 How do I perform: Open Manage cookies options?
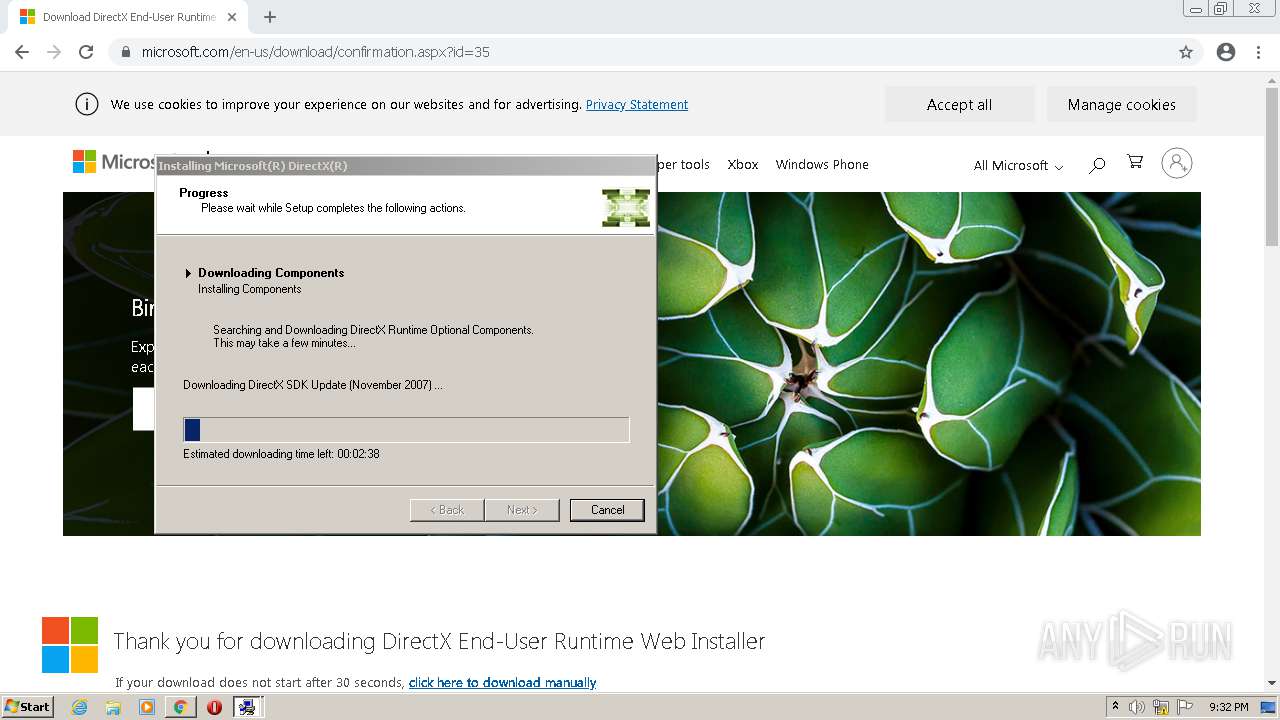point(1121,104)
